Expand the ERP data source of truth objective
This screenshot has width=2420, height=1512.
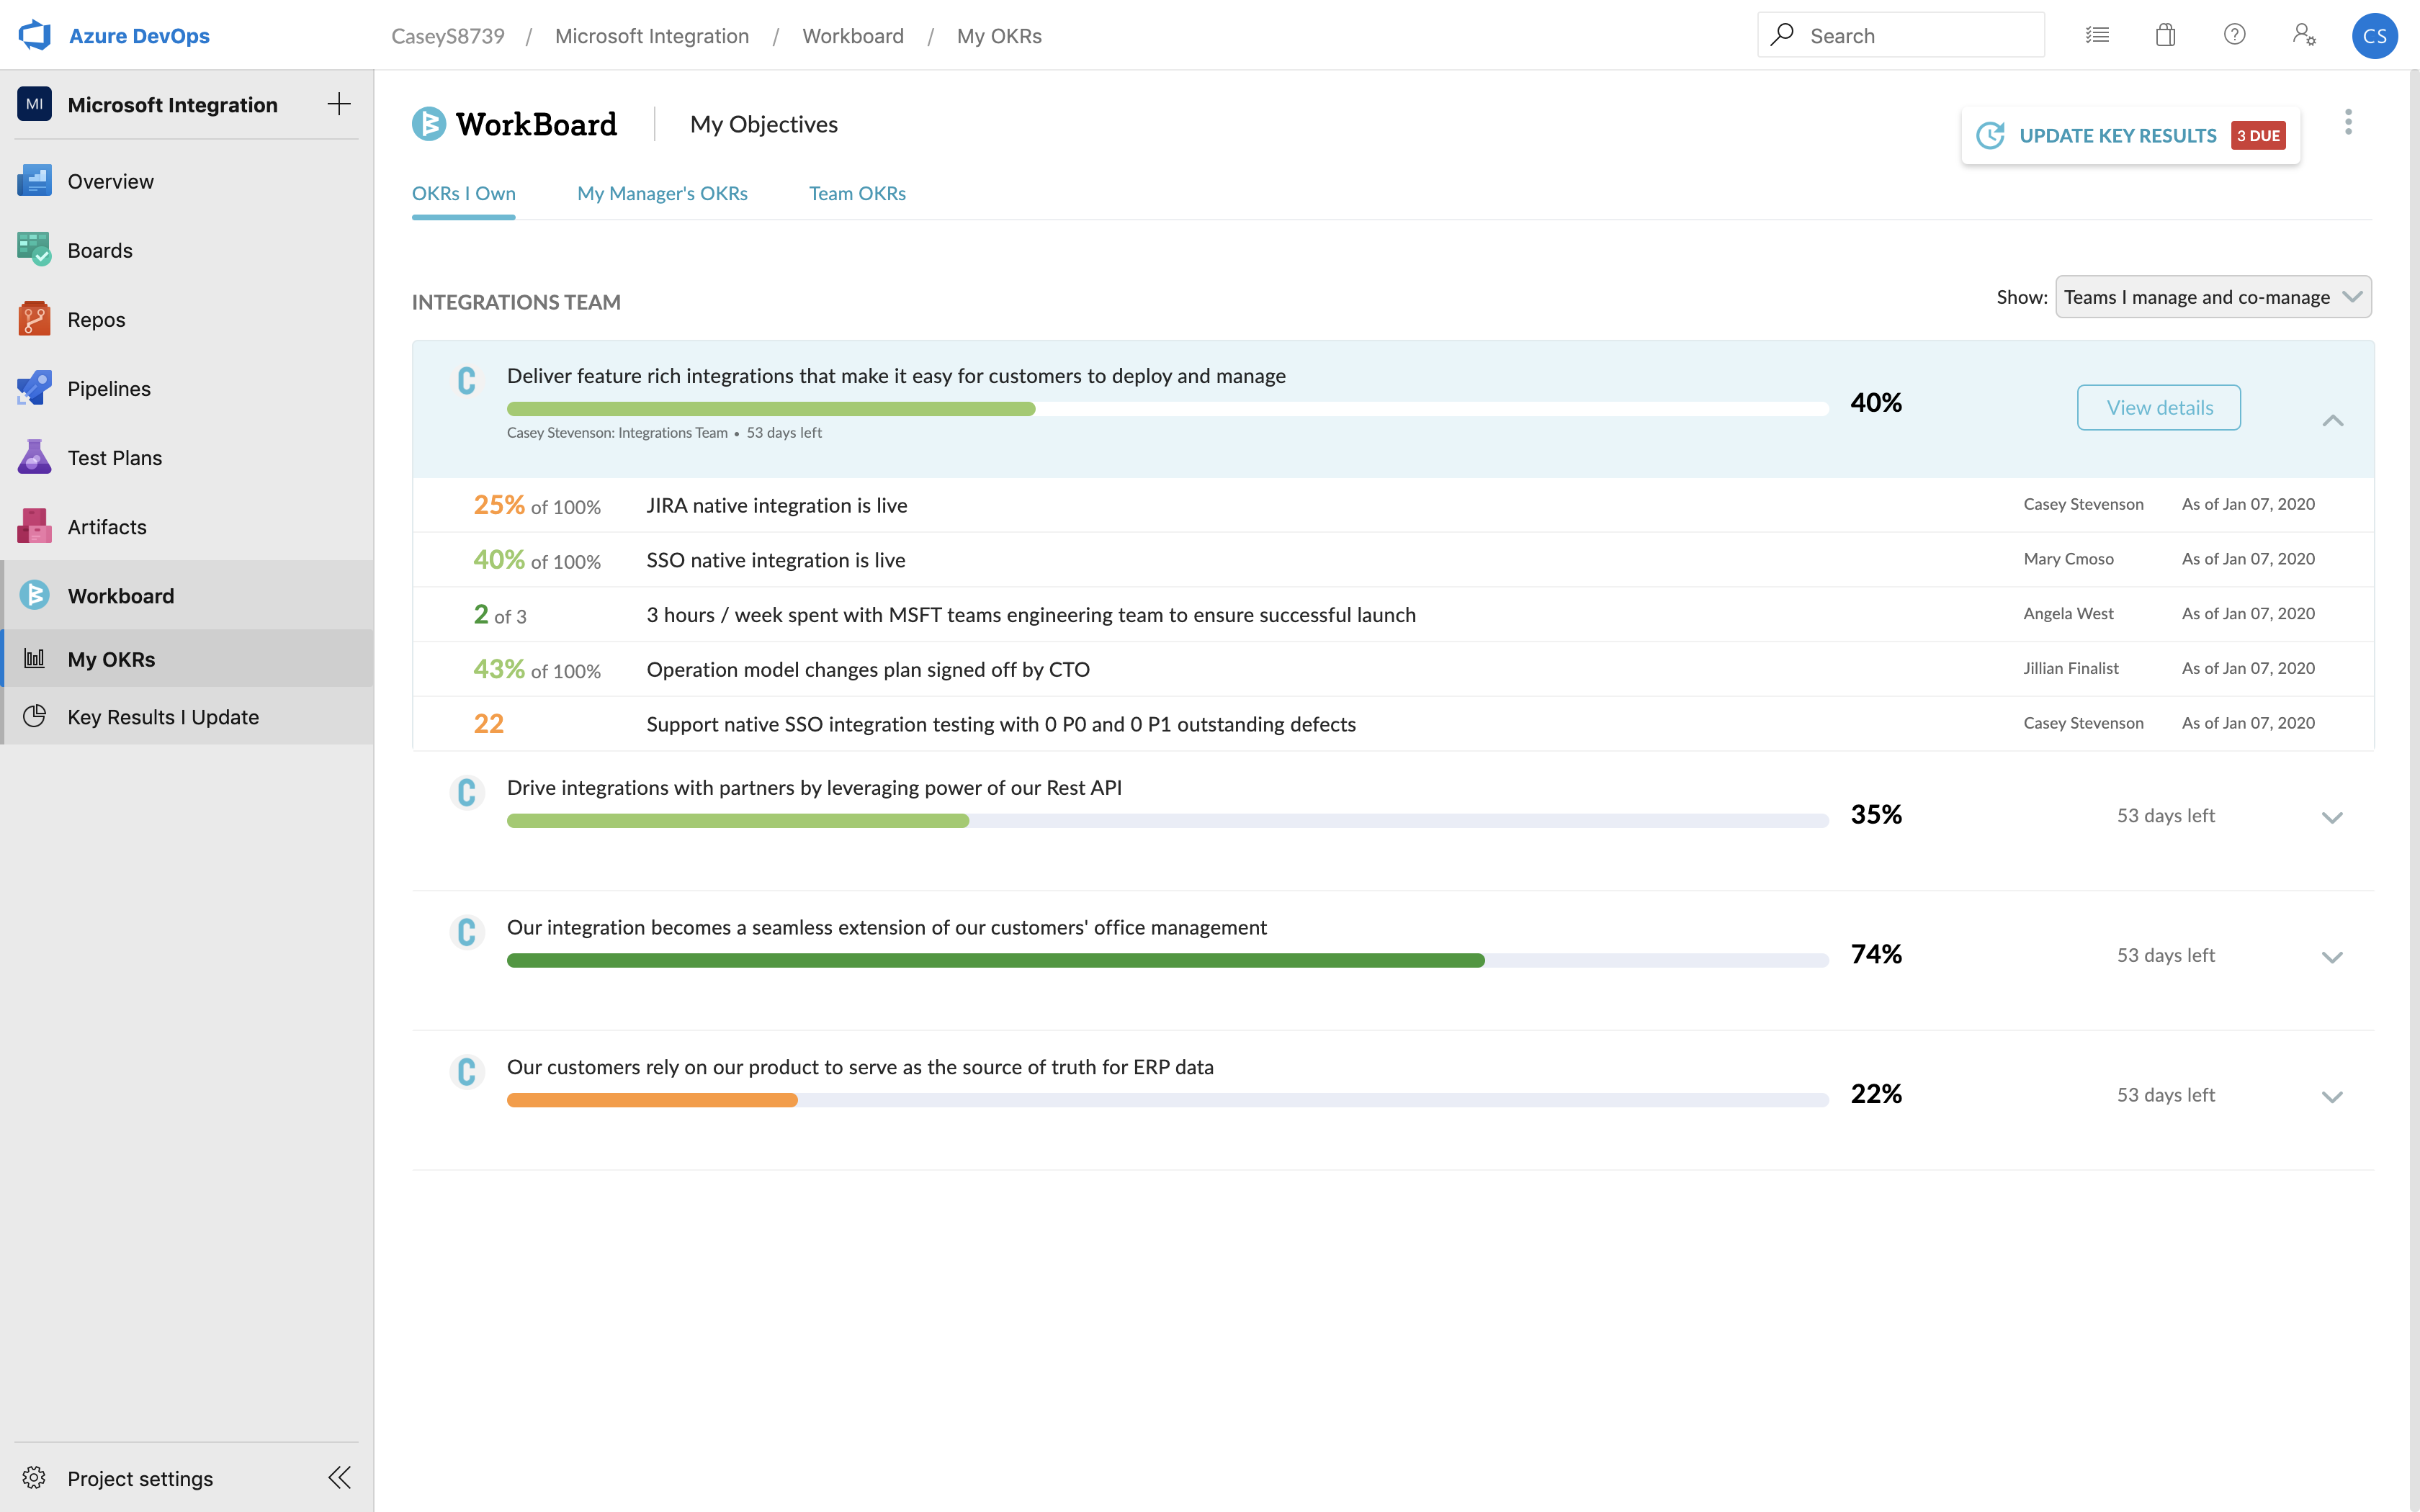click(x=2332, y=1097)
